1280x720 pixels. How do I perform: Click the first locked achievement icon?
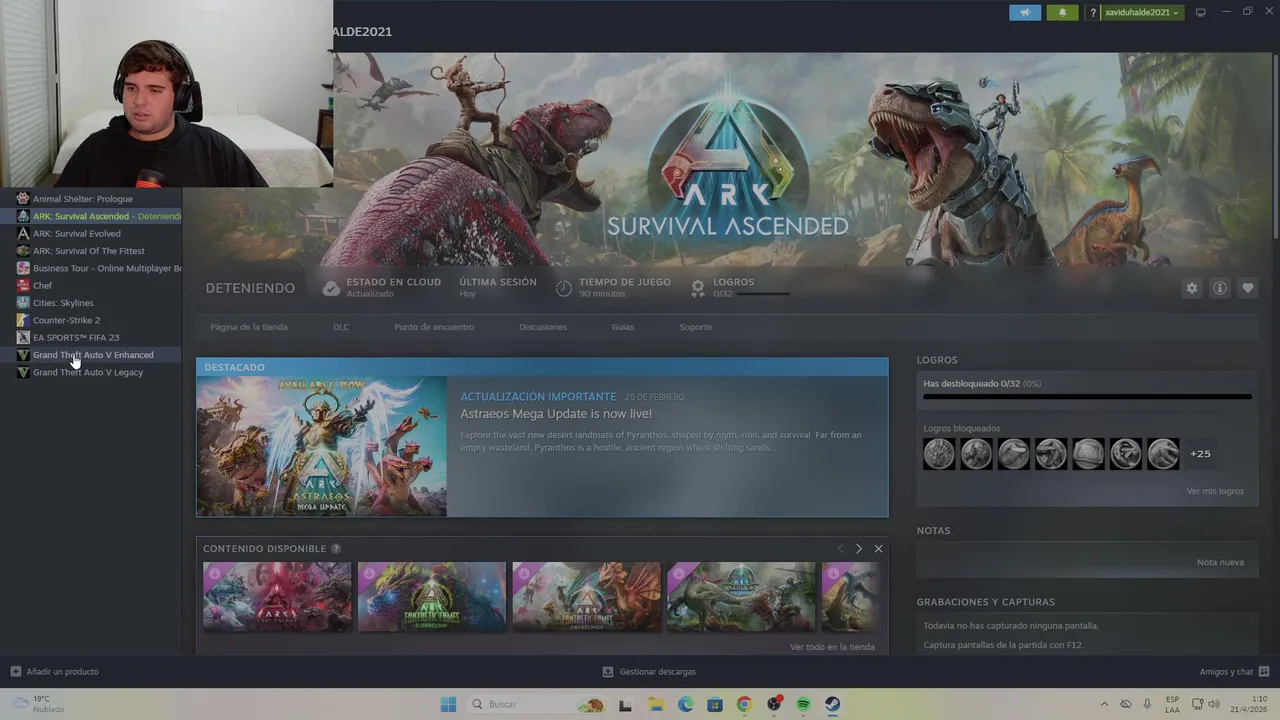click(939, 454)
